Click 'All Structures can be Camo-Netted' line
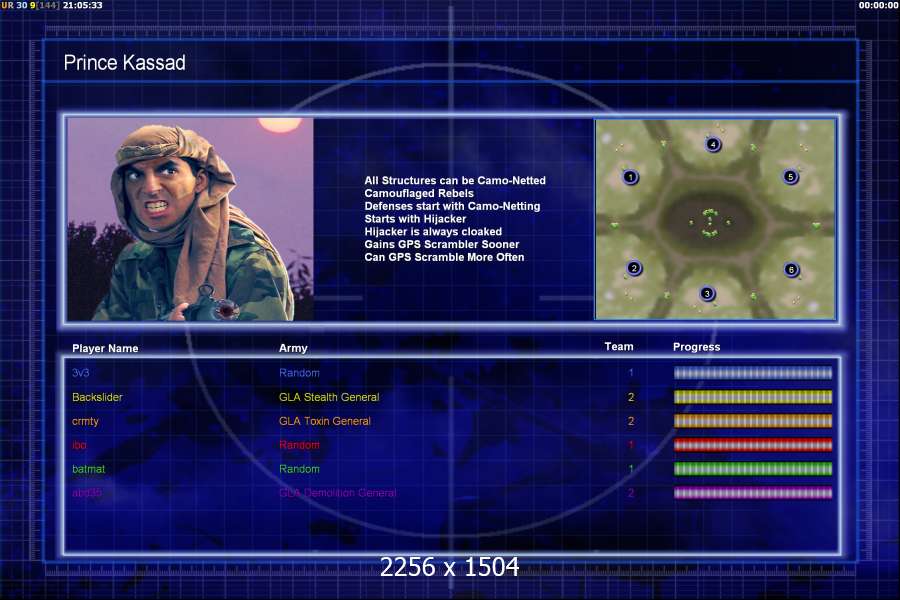Screen dimensions: 900x600 click(x=455, y=180)
